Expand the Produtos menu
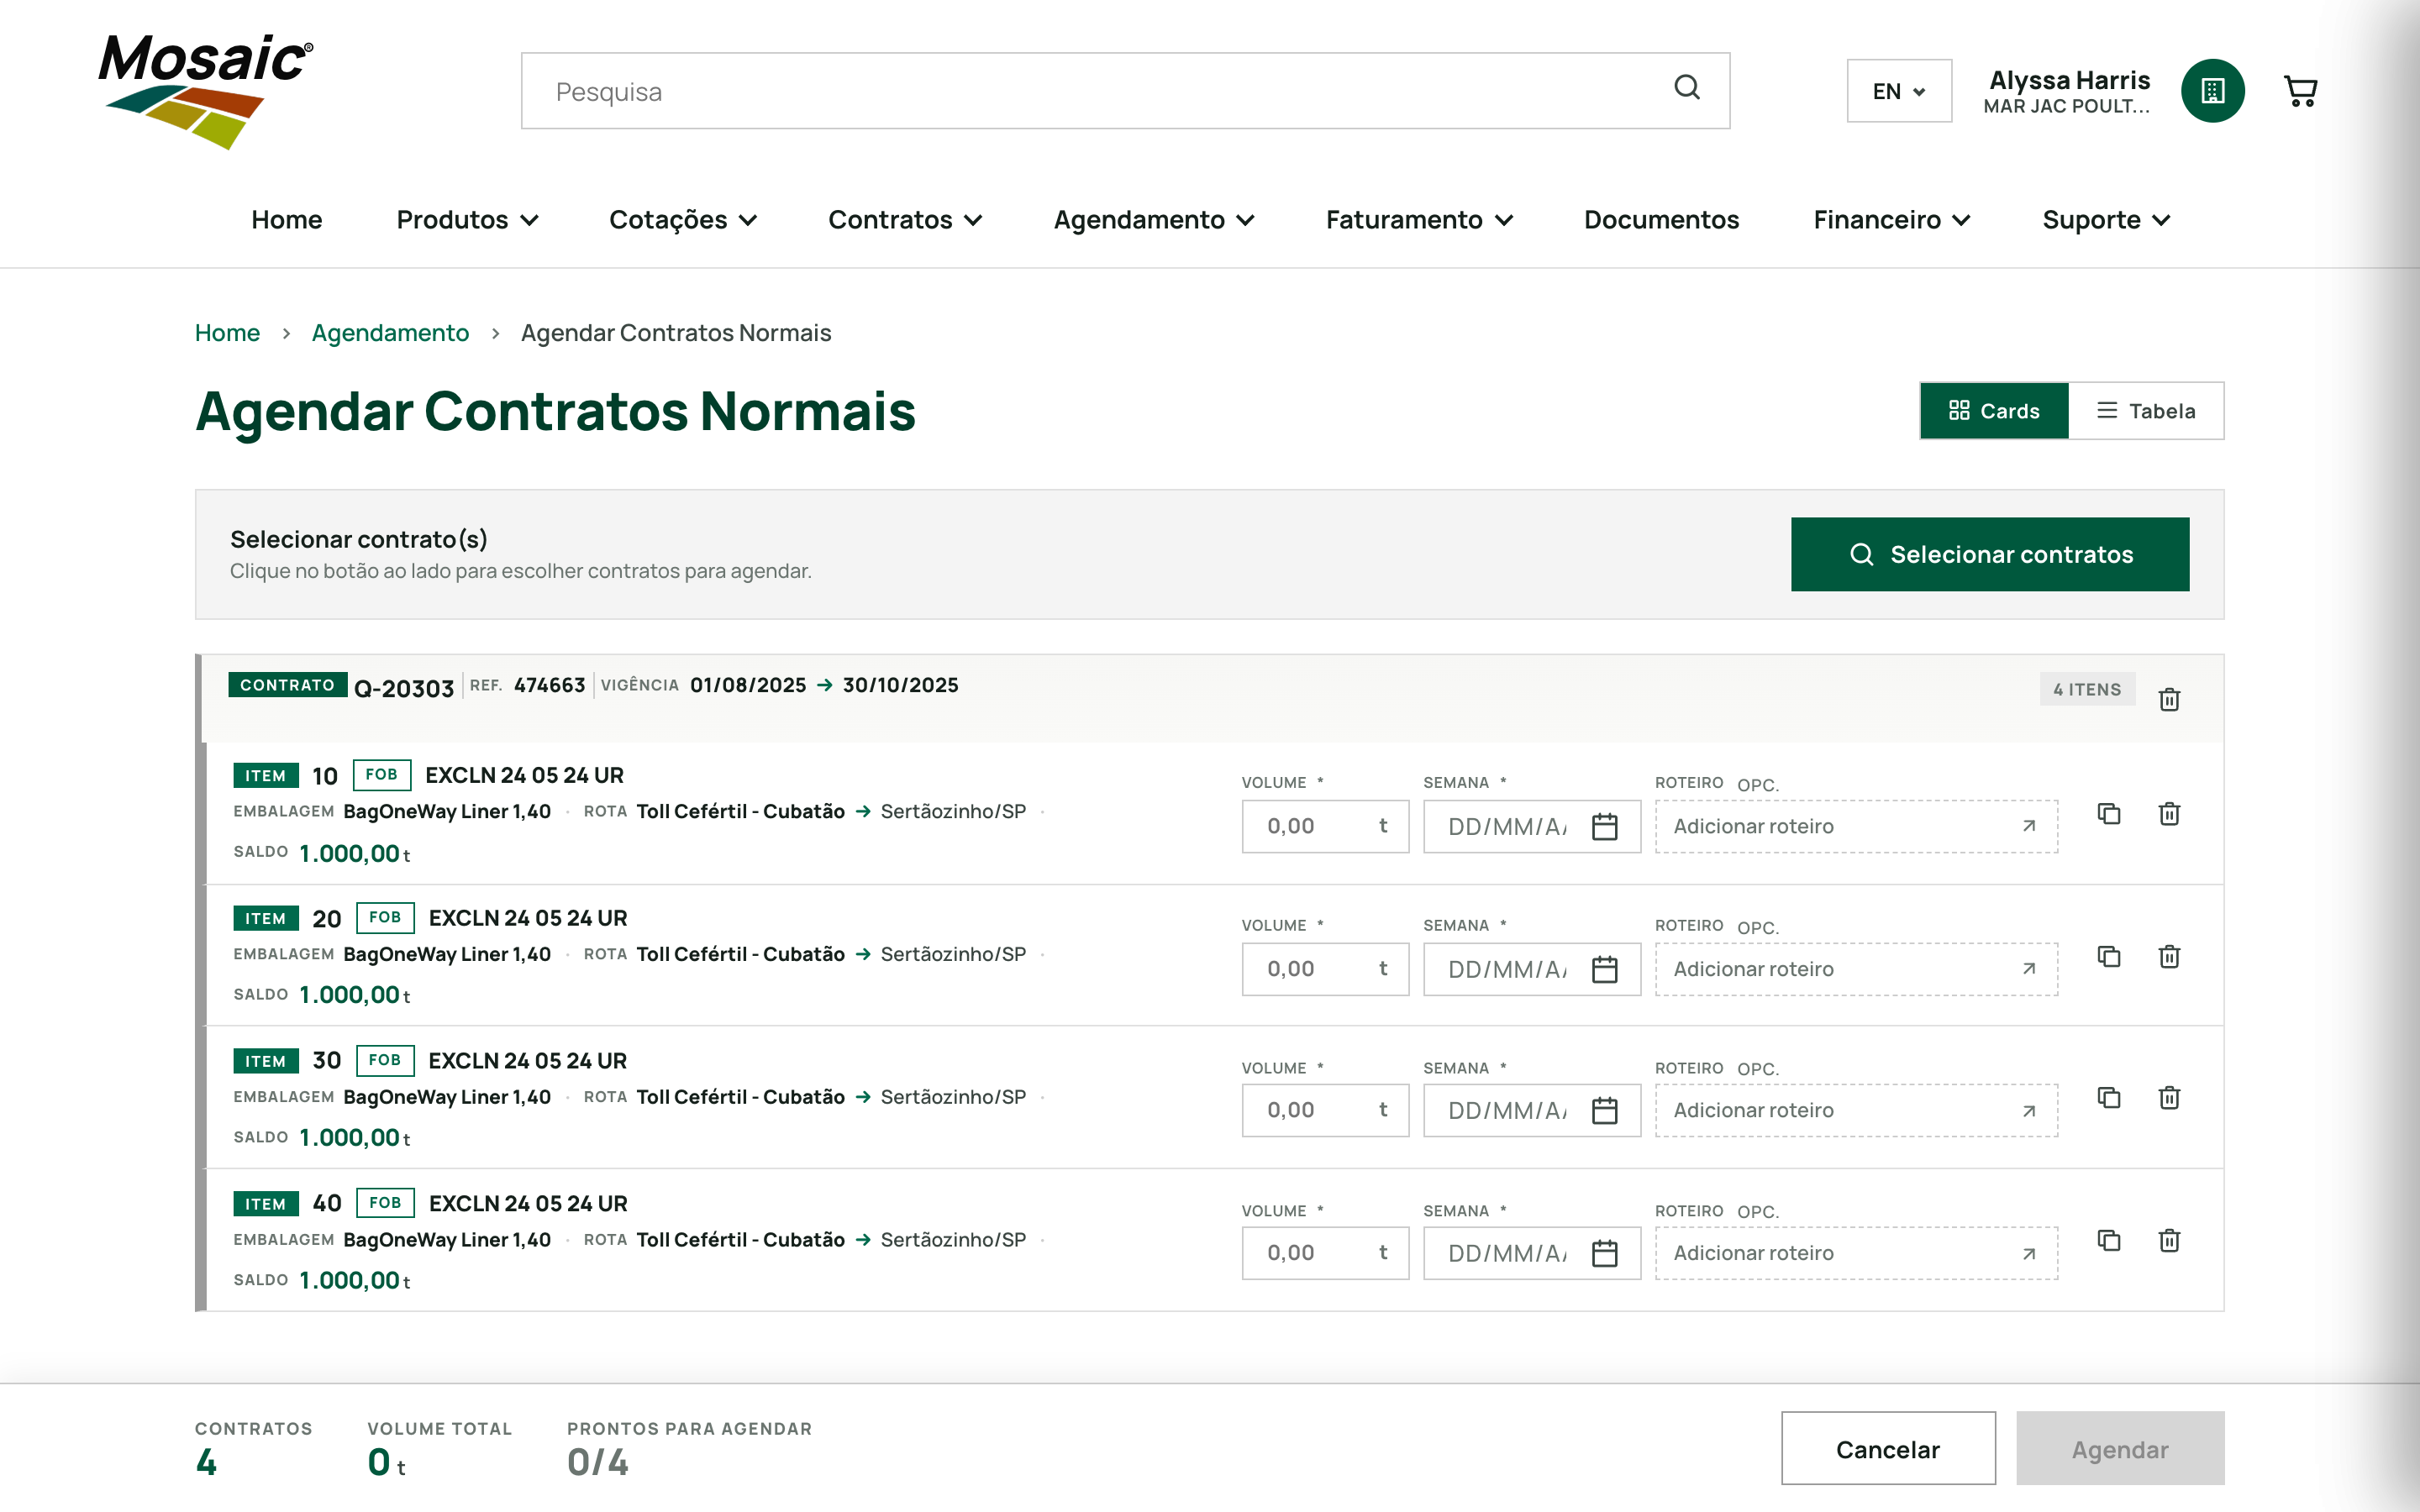The height and width of the screenshot is (1512, 2420). [x=467, y=220]
